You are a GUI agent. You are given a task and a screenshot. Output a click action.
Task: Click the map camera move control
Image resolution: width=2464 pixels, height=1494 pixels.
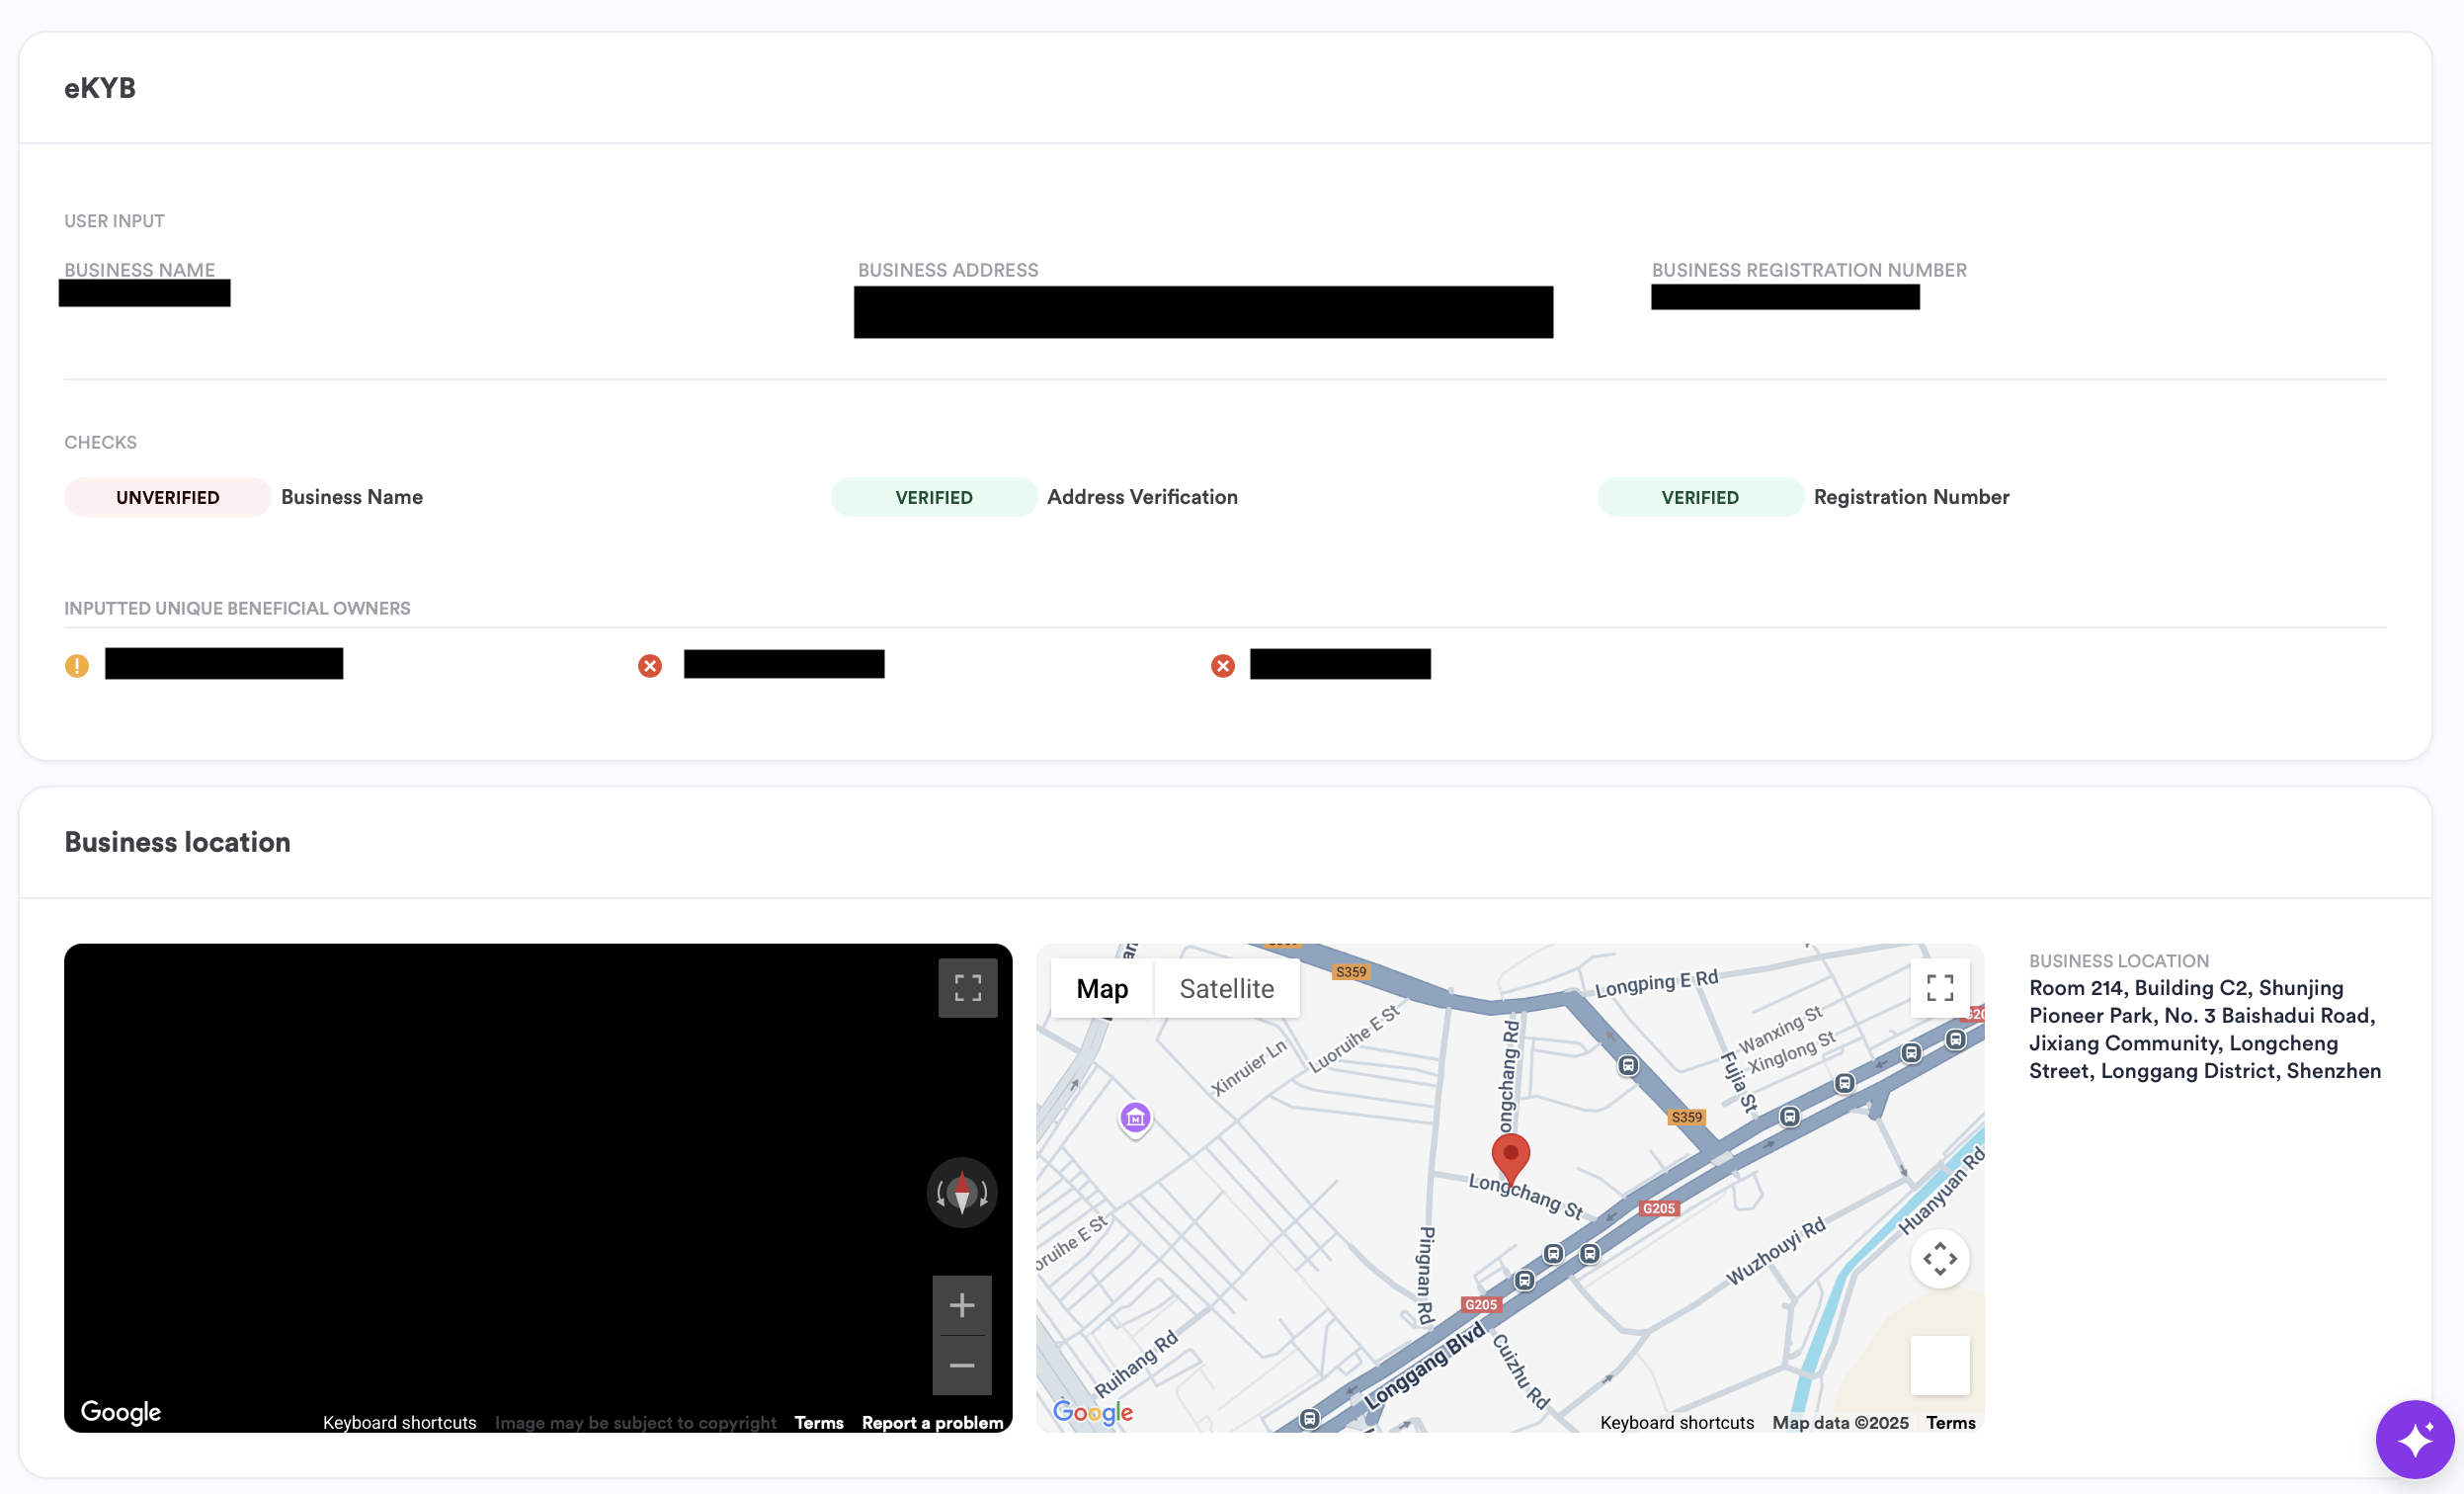coord(1939,1258)
